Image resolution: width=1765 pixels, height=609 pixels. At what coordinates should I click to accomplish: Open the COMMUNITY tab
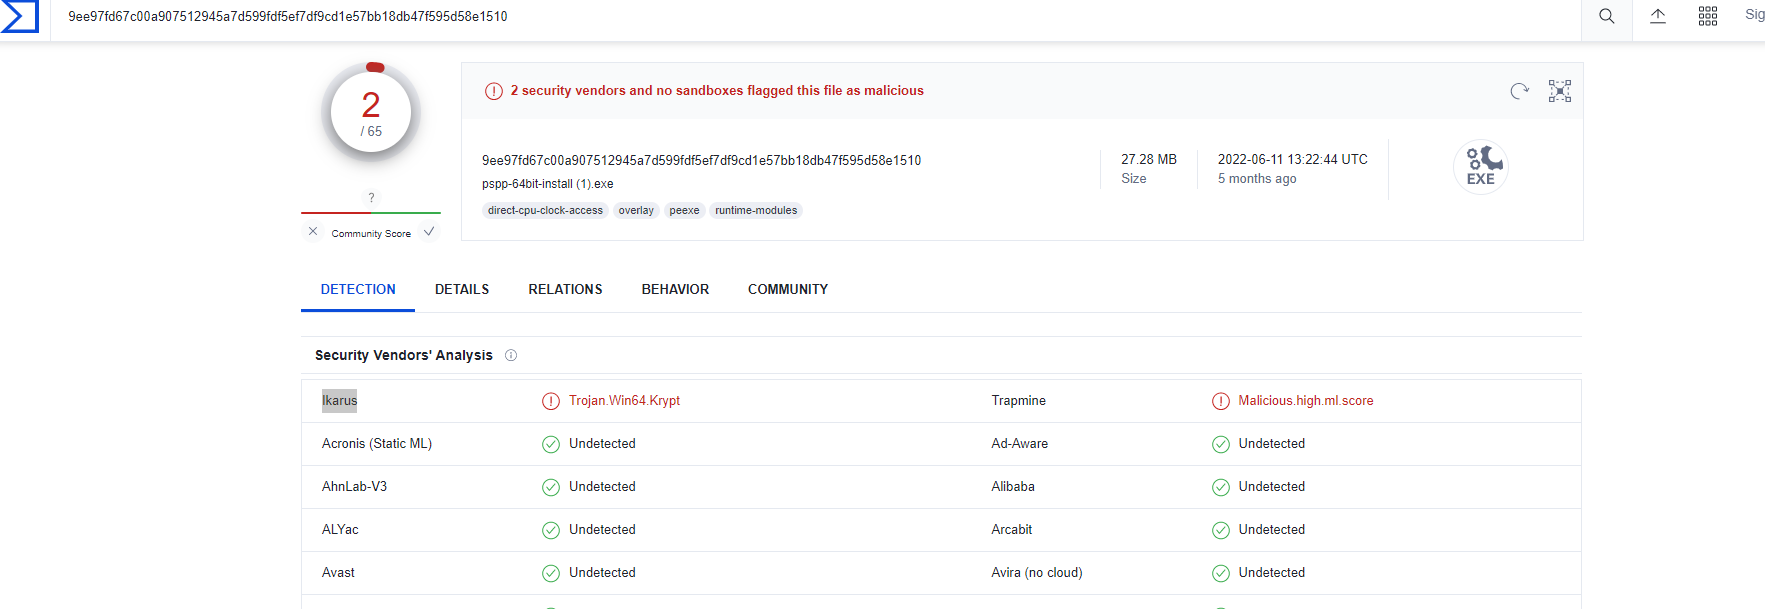coord(788,289)
